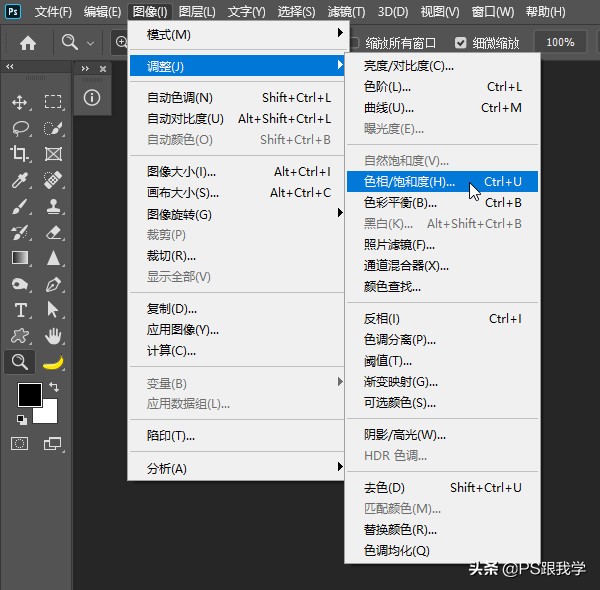Open the background color swatch
This screenshot has width=600, height=590.
(50, 415)
